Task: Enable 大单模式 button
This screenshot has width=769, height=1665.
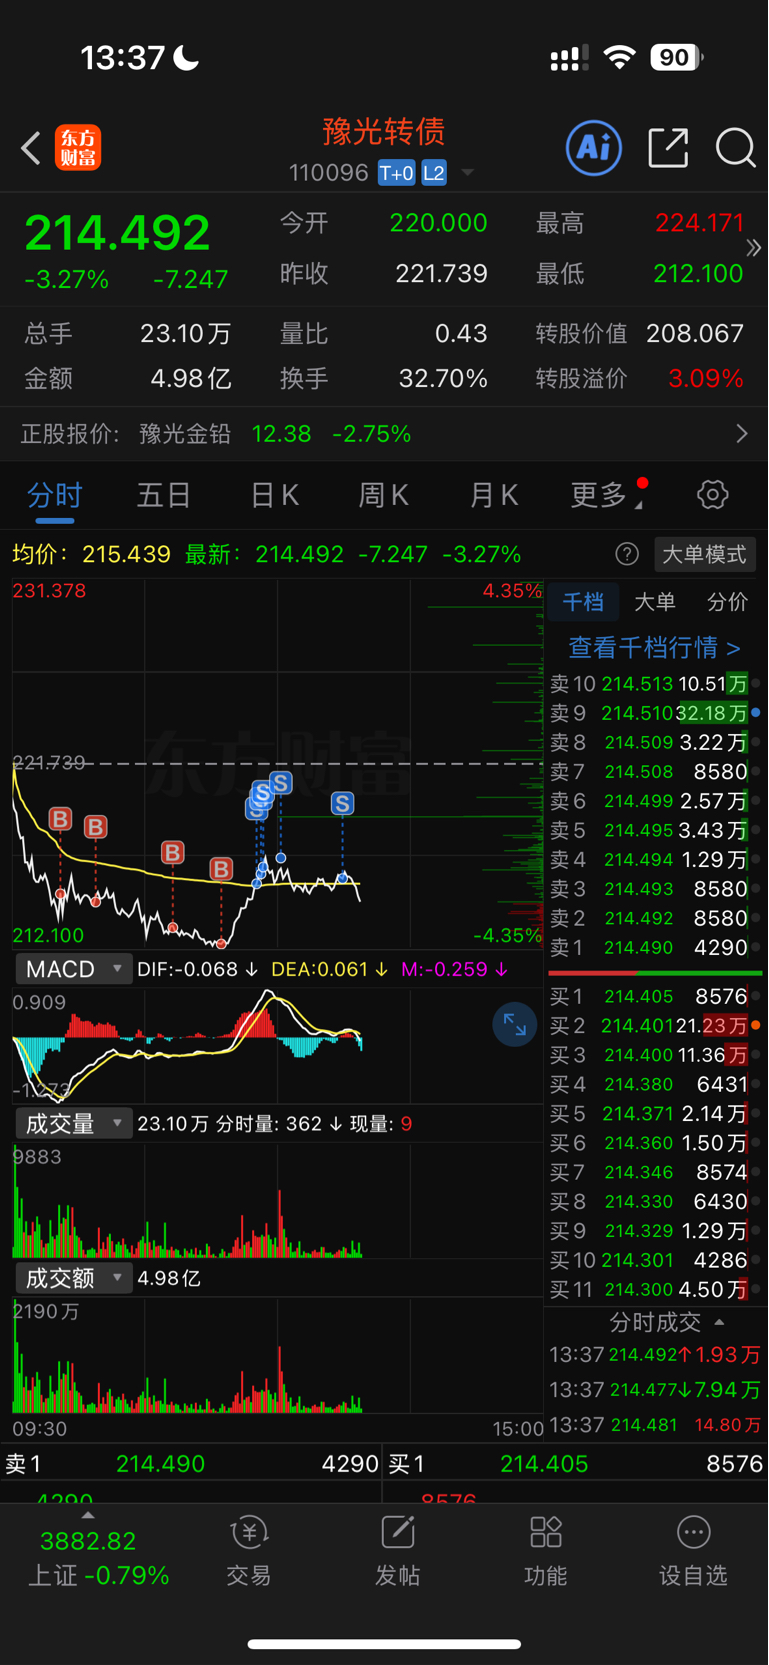Action: coord(704,554)
